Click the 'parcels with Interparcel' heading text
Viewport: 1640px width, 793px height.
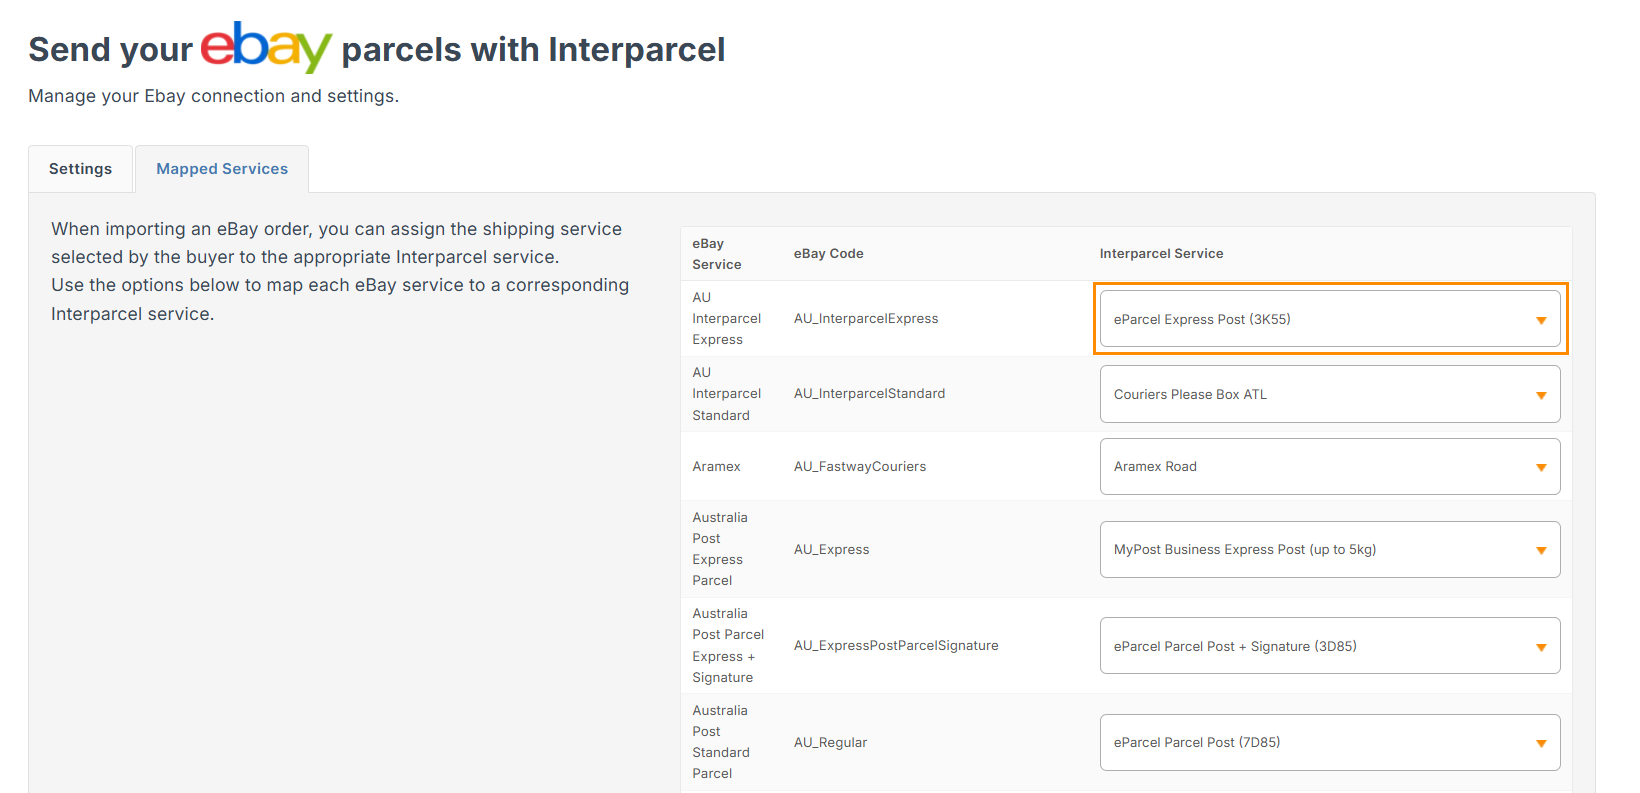tap(533, 50)
